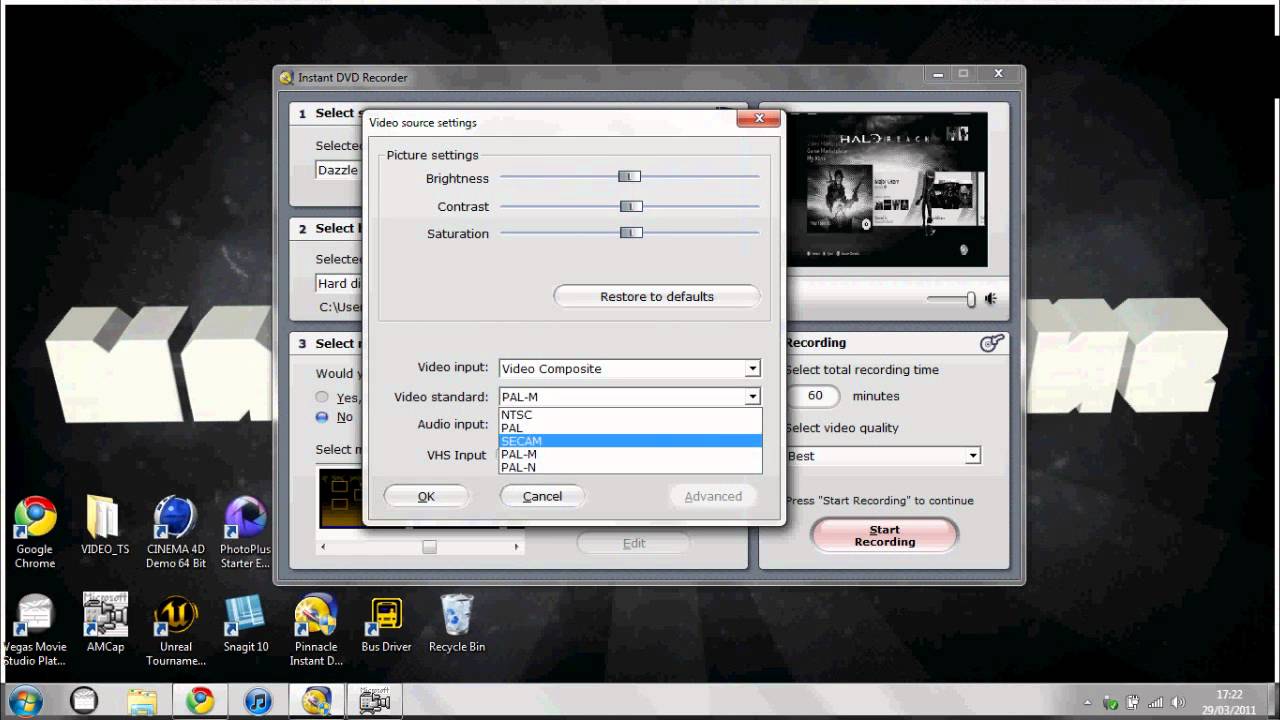Screen dimensions: 1280x720
Task: Open iTunes from the taskbar
Action: pyautogui.click(x=259, y=701)
